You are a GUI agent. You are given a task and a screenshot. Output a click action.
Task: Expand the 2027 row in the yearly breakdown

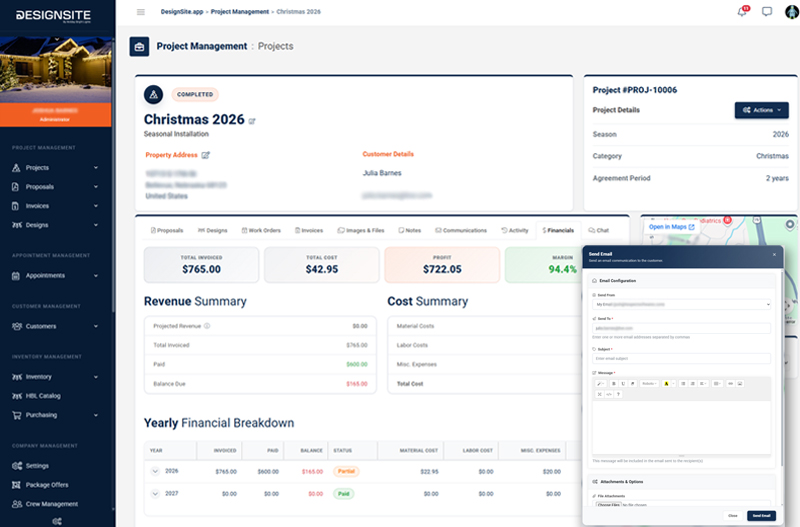coord(156,494)
